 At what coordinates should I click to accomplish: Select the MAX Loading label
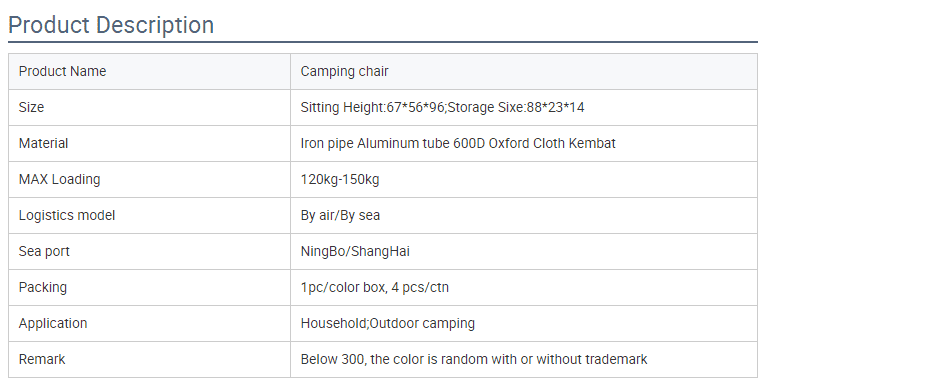(x=59, y=179)
